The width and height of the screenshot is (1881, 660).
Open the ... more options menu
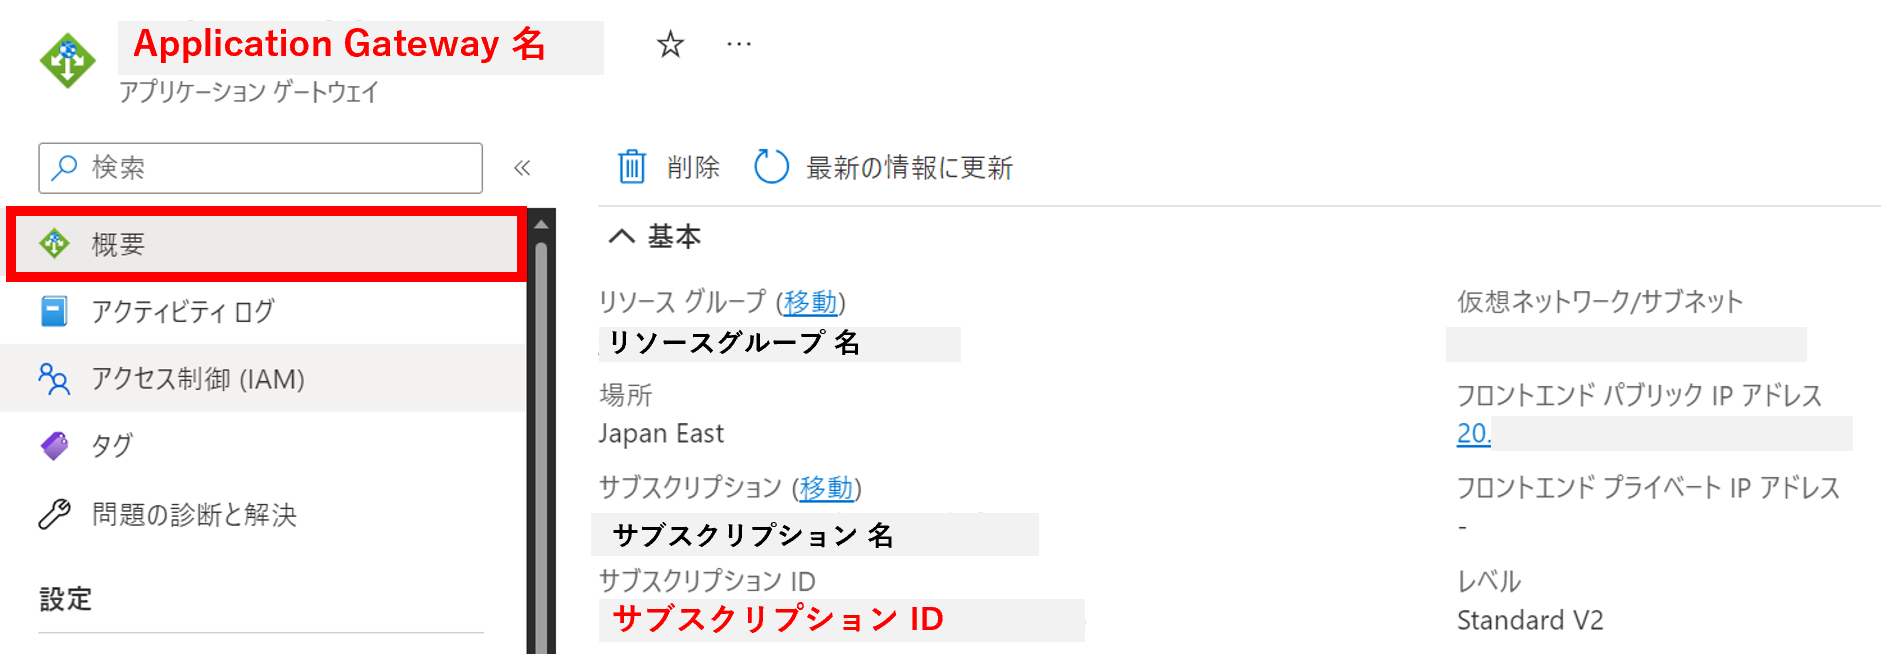tap(739, 44)
